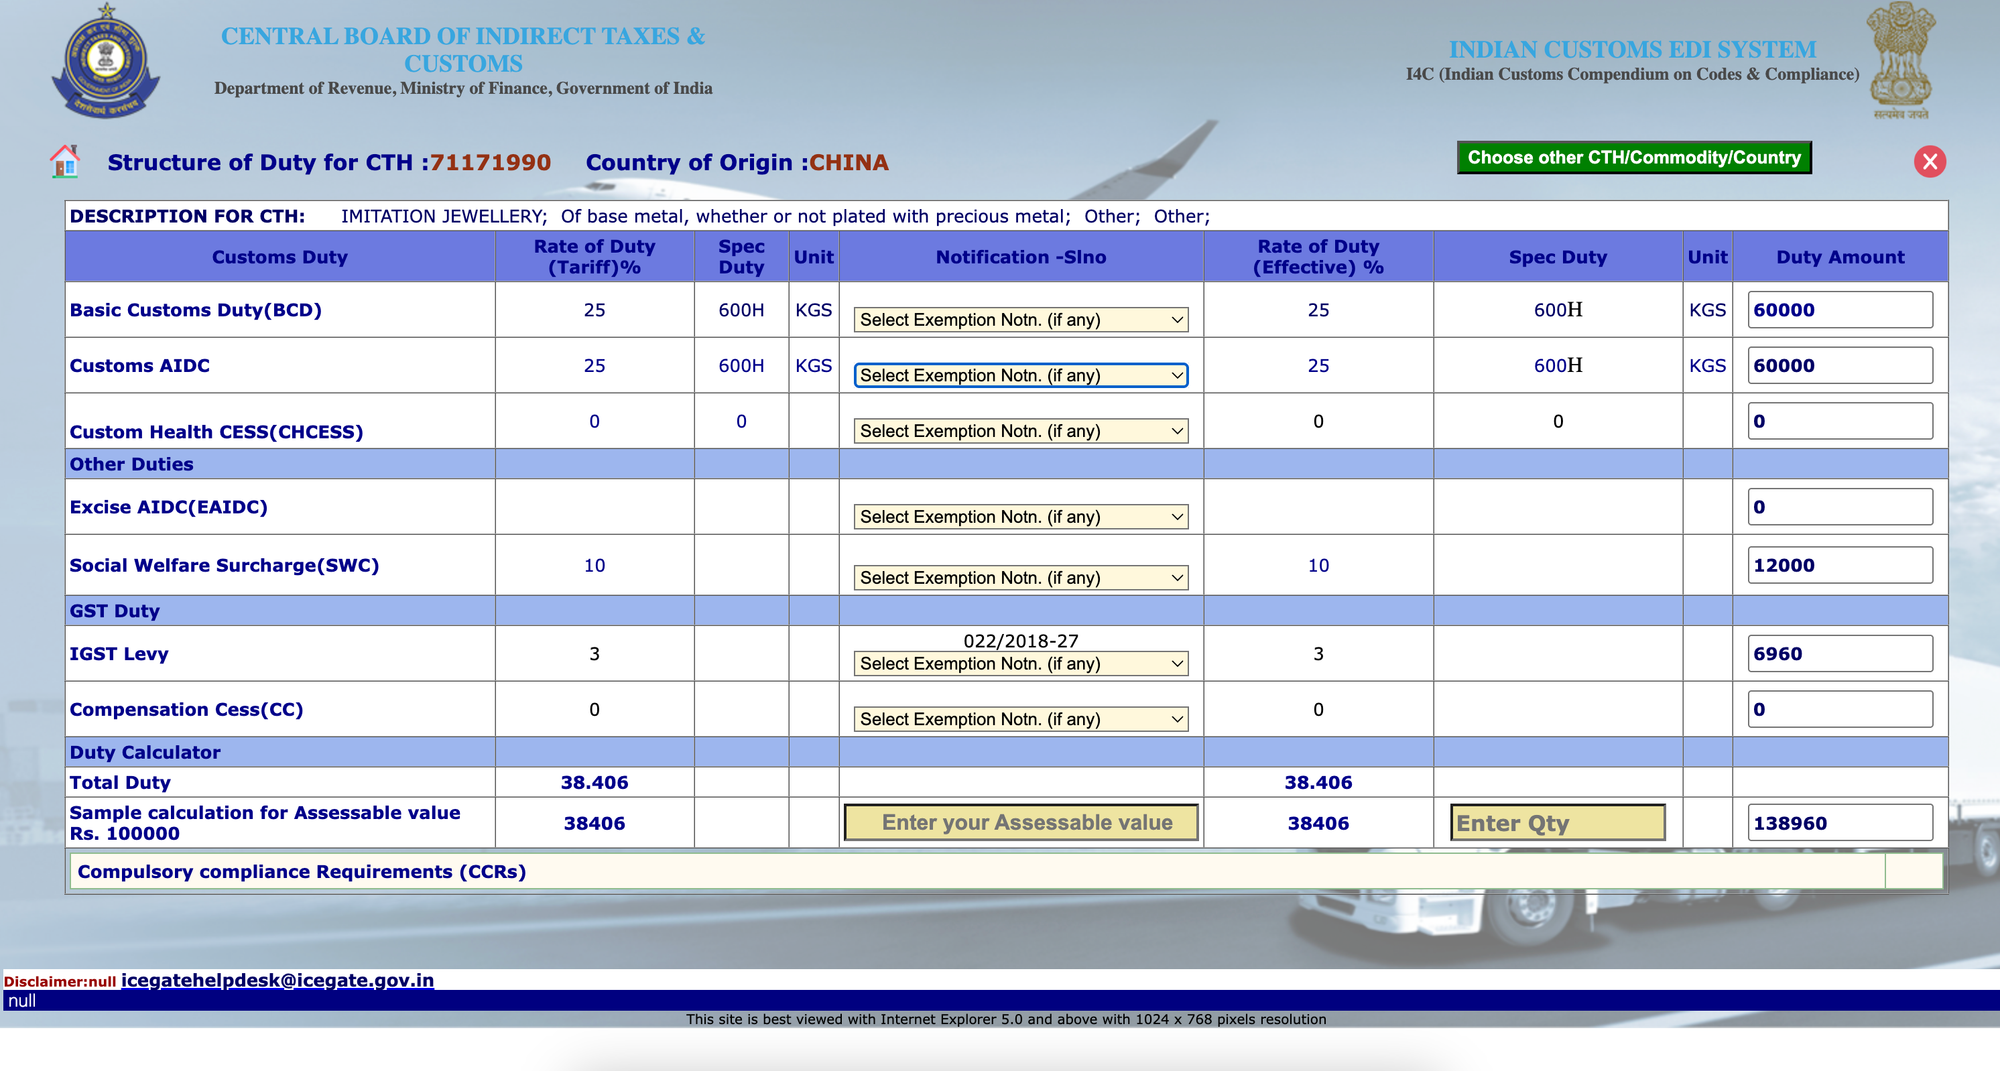
Task: Expand the Customs AIDC exemption dropdown
Action: coord(1020,376)
